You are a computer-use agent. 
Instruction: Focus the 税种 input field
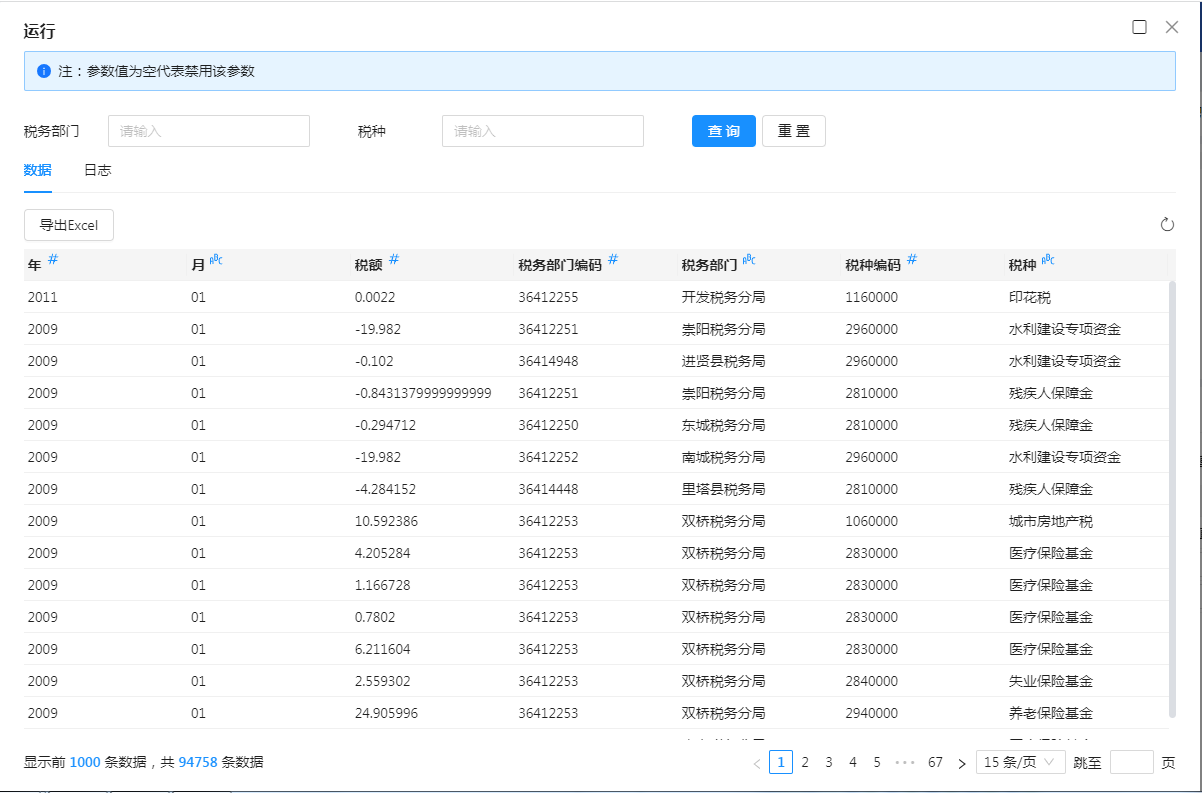[x=542, y=131]
